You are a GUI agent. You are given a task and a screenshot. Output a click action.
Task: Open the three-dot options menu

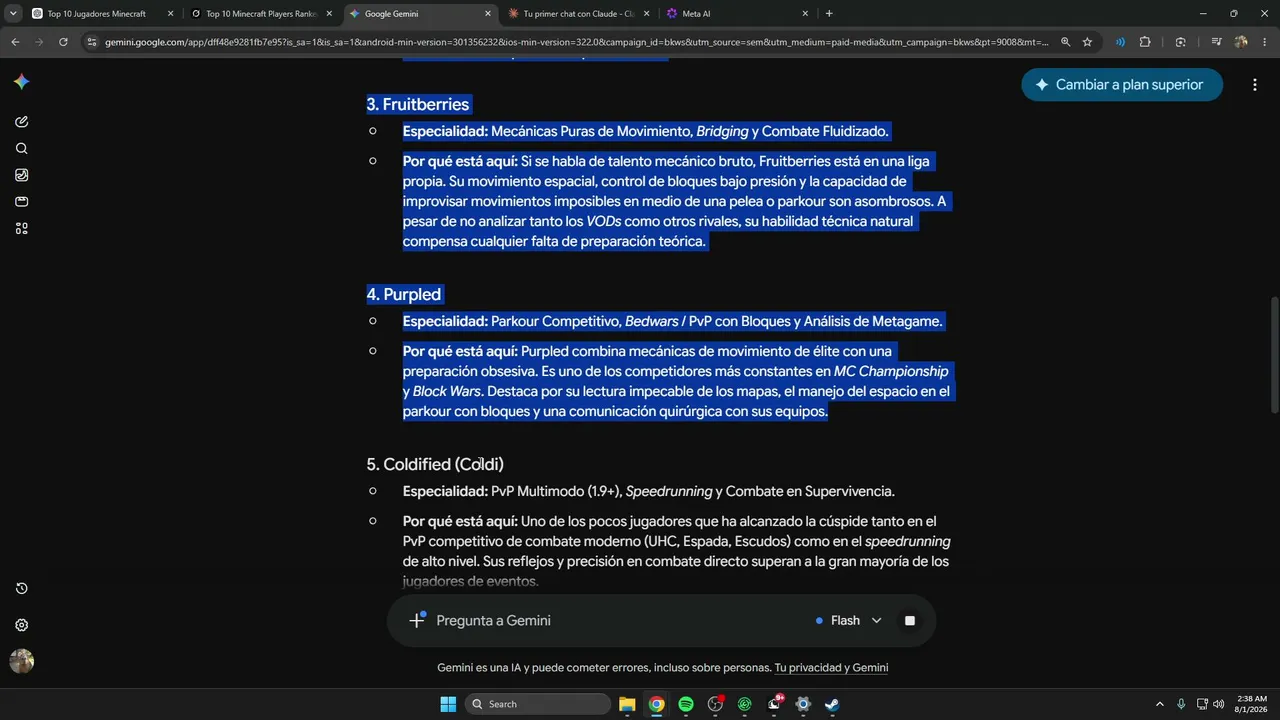point(1254,85)
